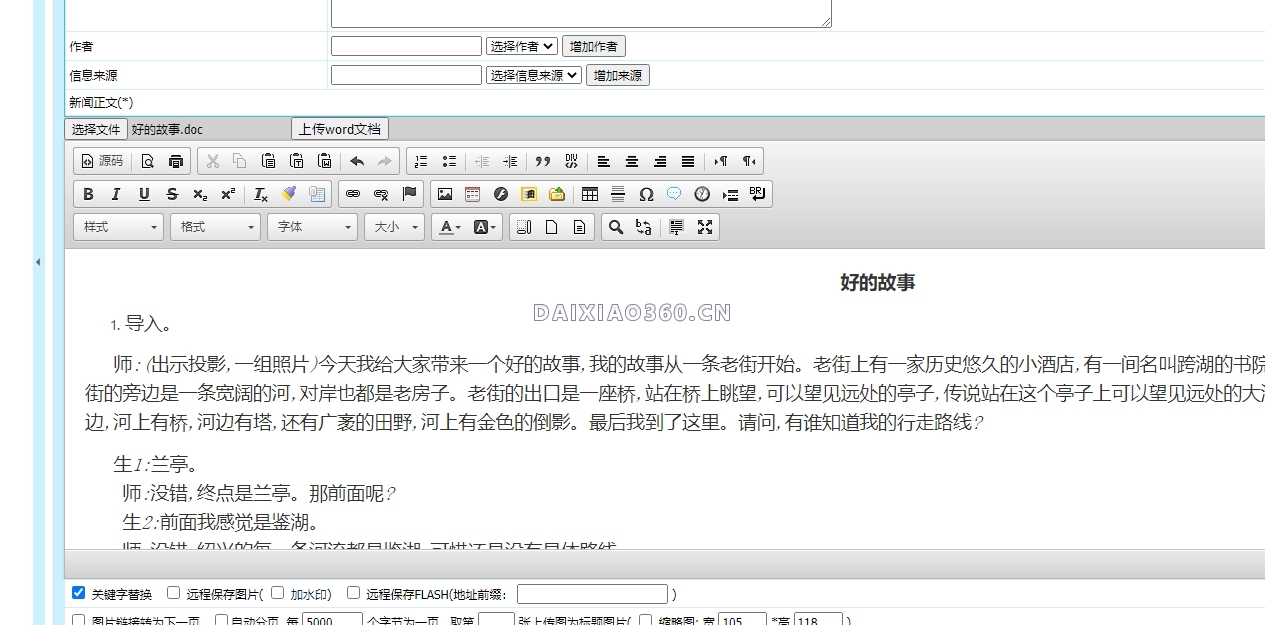Open the 样式 styles dropdown

click(118, 227)
